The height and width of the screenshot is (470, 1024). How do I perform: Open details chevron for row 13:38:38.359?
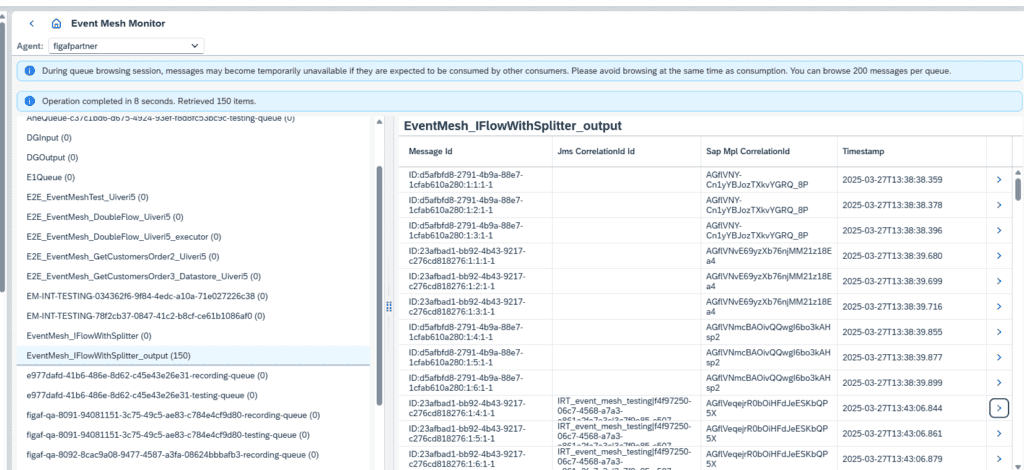click(x=999, y=180)
